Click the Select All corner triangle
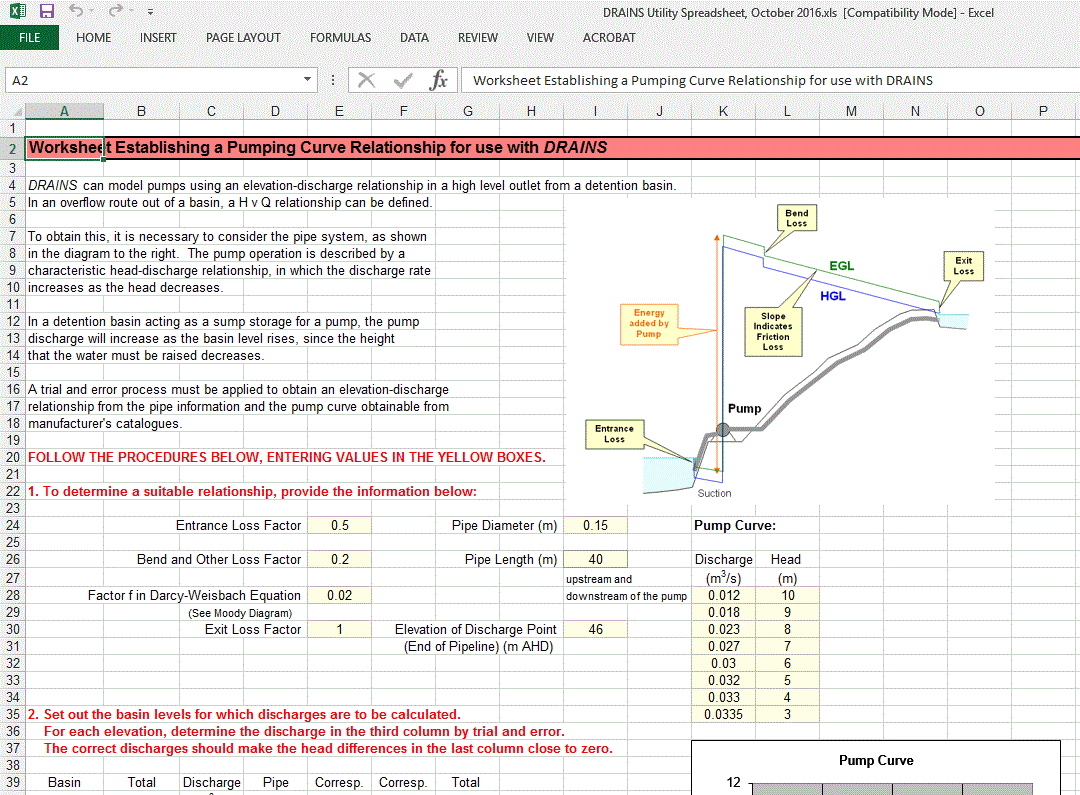Screen dimensions: 1080x795 tap(19, 111)
